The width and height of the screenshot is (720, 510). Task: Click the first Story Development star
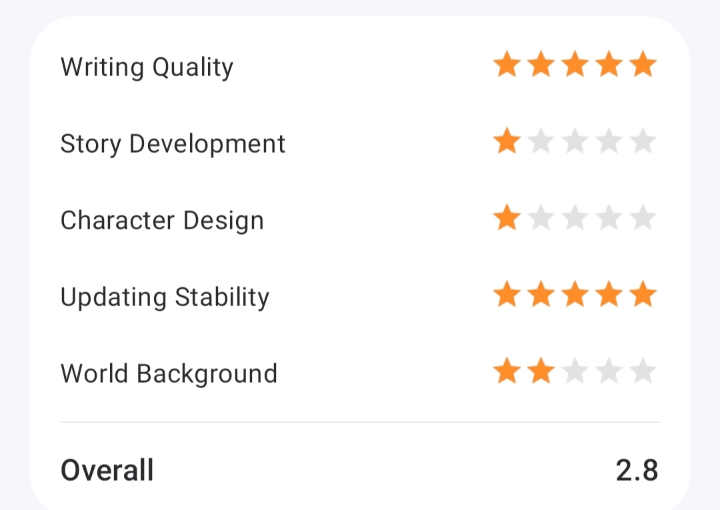[x=507, y=141]
